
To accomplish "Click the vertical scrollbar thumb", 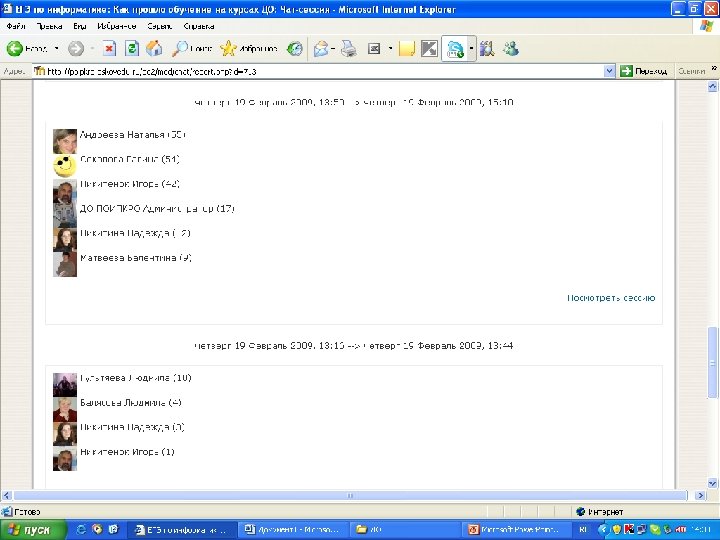I will (712, 362).
